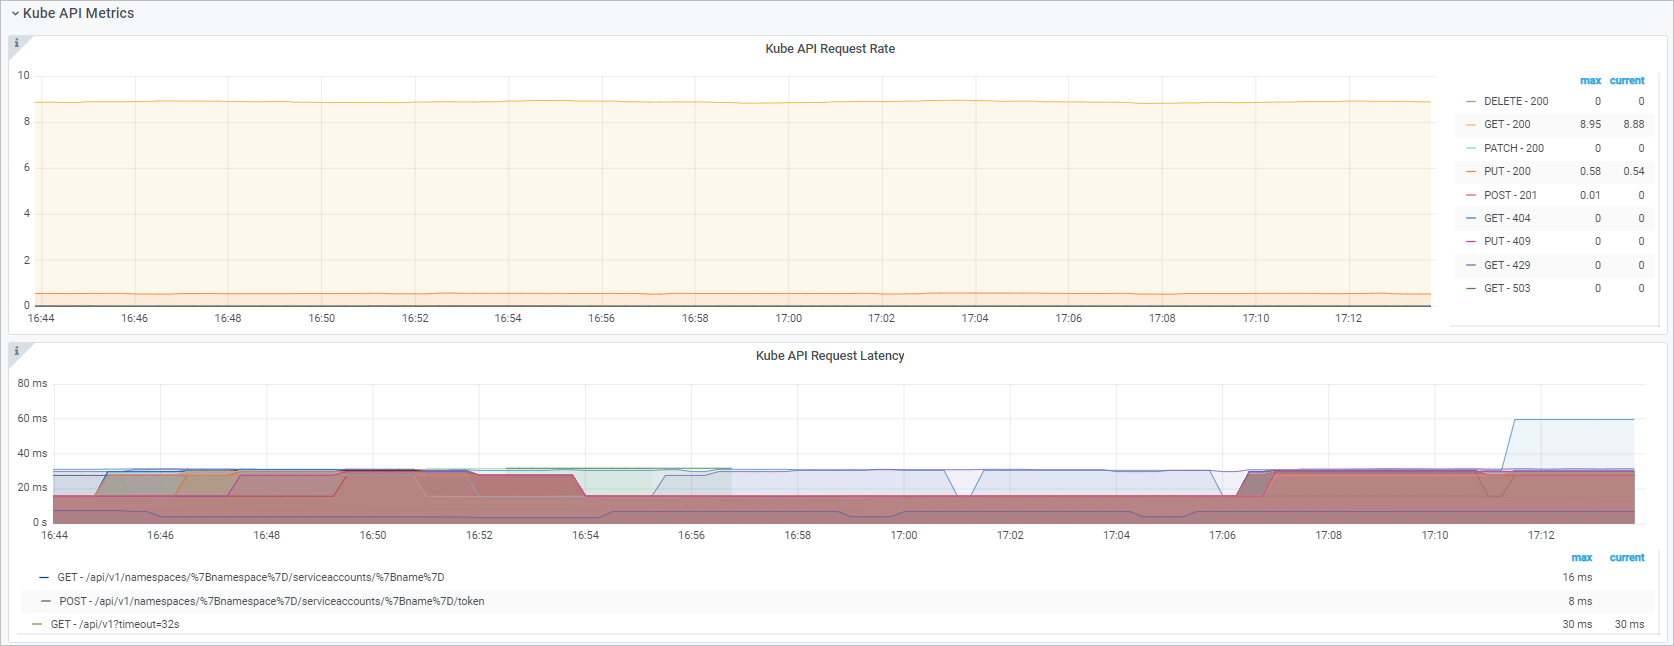Image resolution: width=1674 pixels, height=646 pixels.
Task: Click PUT - 200 legend color line
Action: pos(1471,171)
